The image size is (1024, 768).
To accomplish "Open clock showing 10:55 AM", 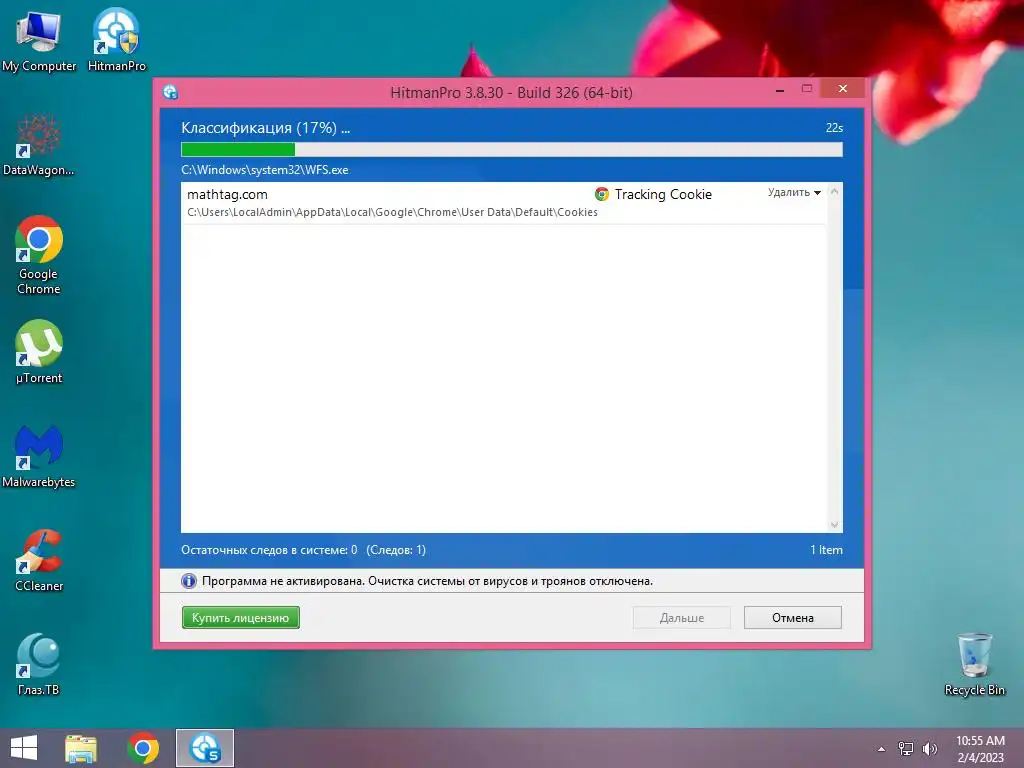I will (x=980, y=748).
